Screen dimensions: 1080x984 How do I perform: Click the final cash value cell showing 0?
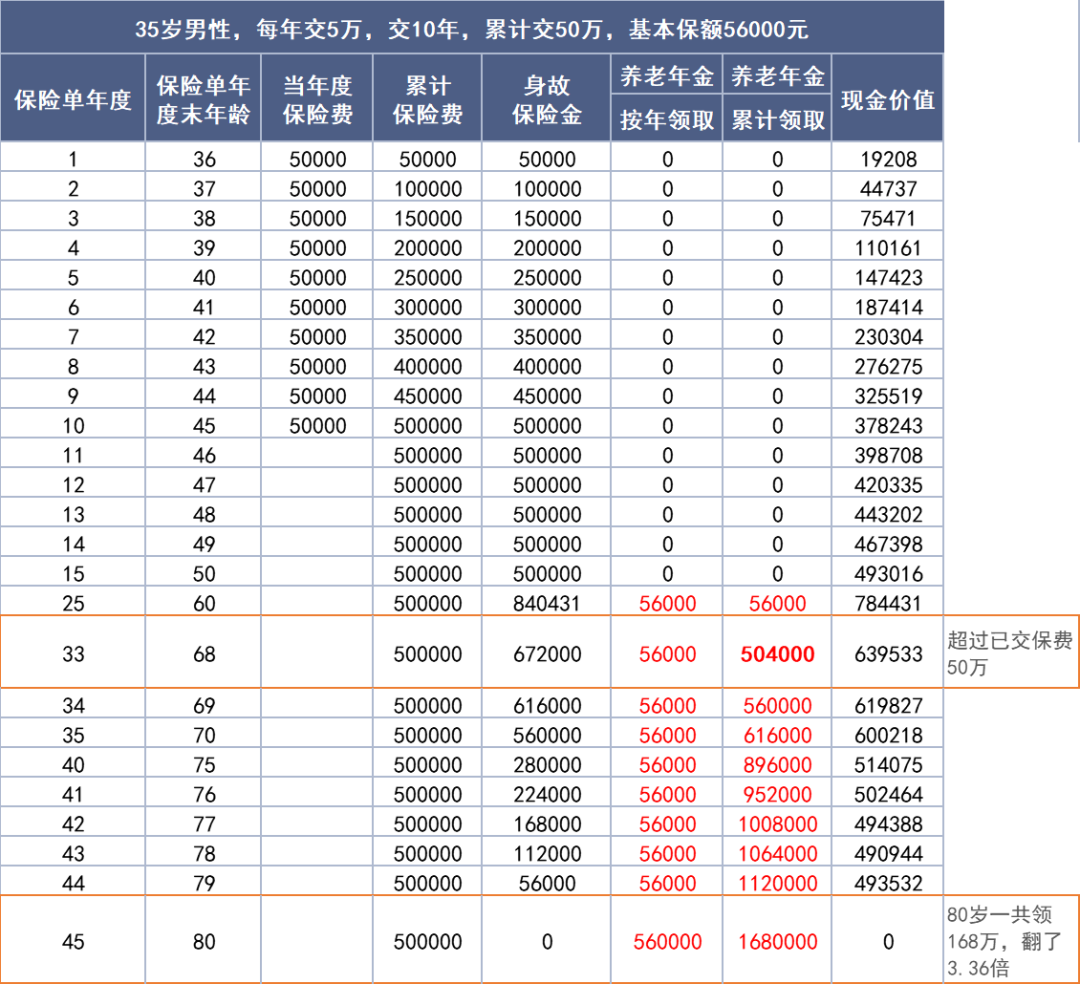pyautogui.click(x=886, y=940)
